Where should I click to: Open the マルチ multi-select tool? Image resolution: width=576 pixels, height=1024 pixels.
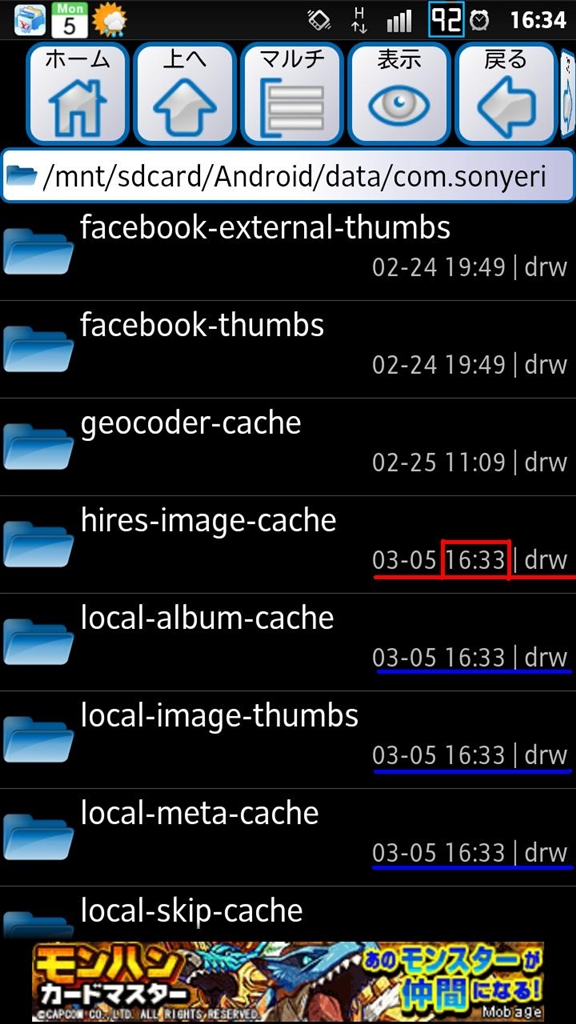292,93
